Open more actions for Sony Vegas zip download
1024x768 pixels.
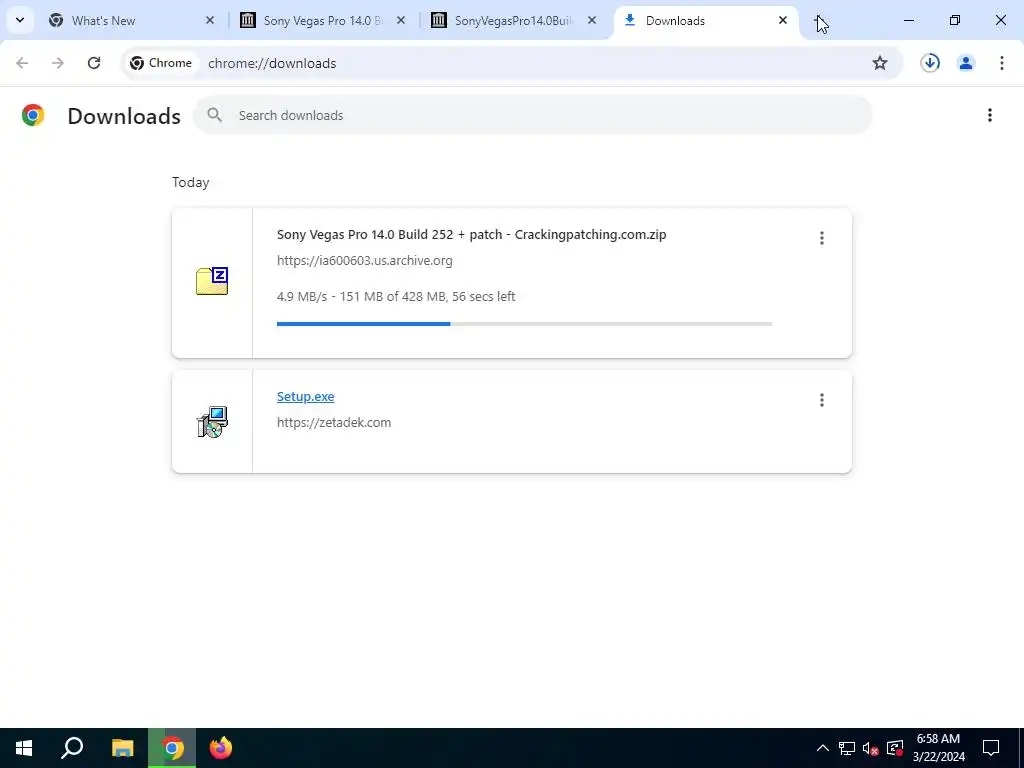click(822, 238)
